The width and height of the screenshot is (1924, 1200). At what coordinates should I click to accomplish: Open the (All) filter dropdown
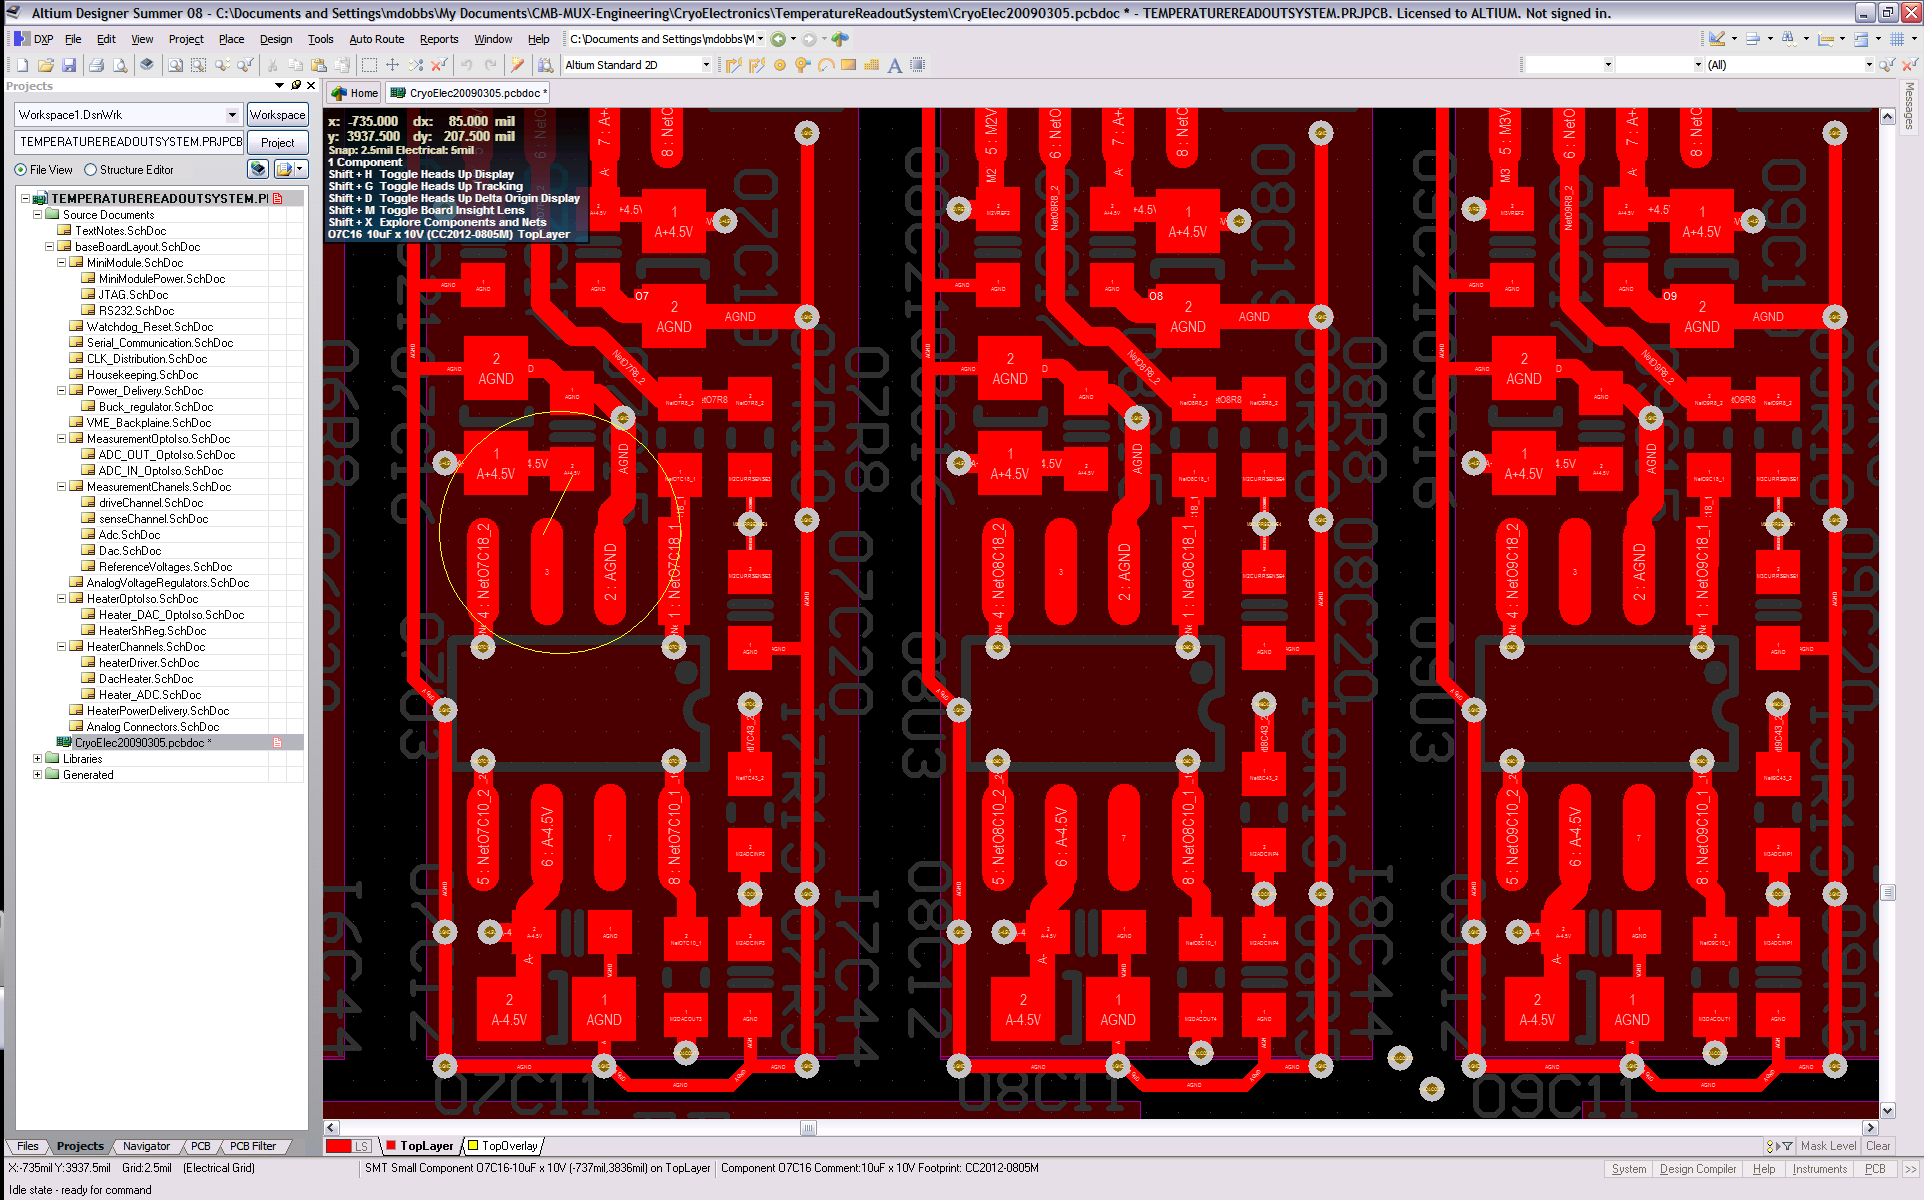tap(1869, 65)
